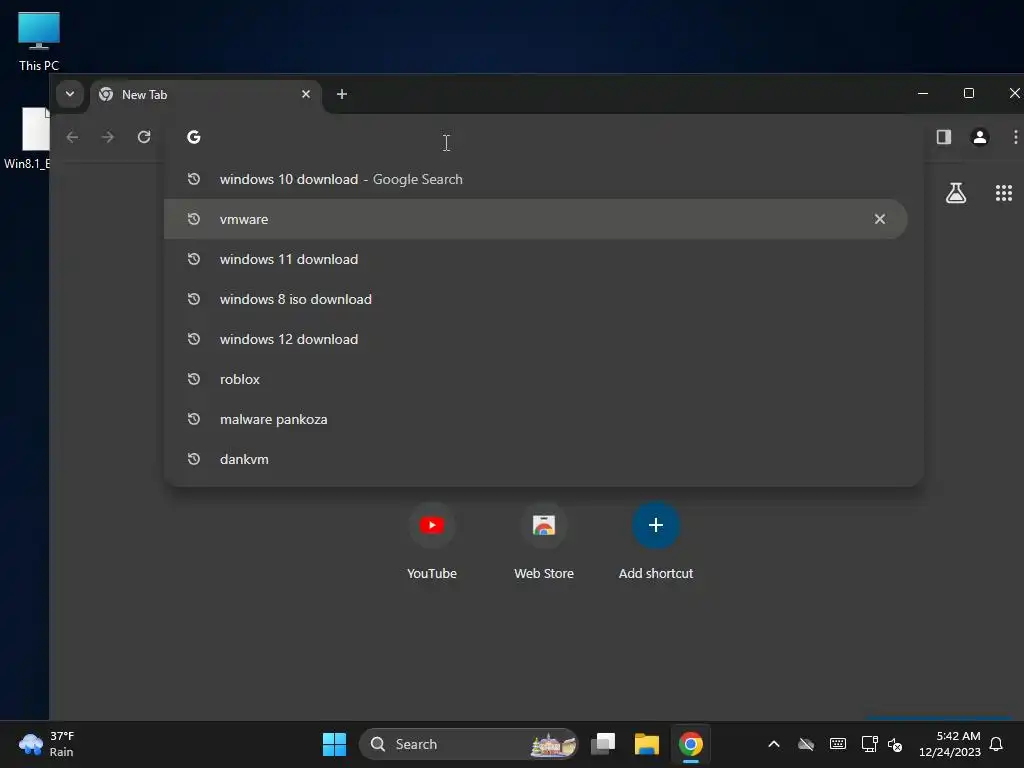
Task: Click the YouTube label text
Action: pos(432,573)
